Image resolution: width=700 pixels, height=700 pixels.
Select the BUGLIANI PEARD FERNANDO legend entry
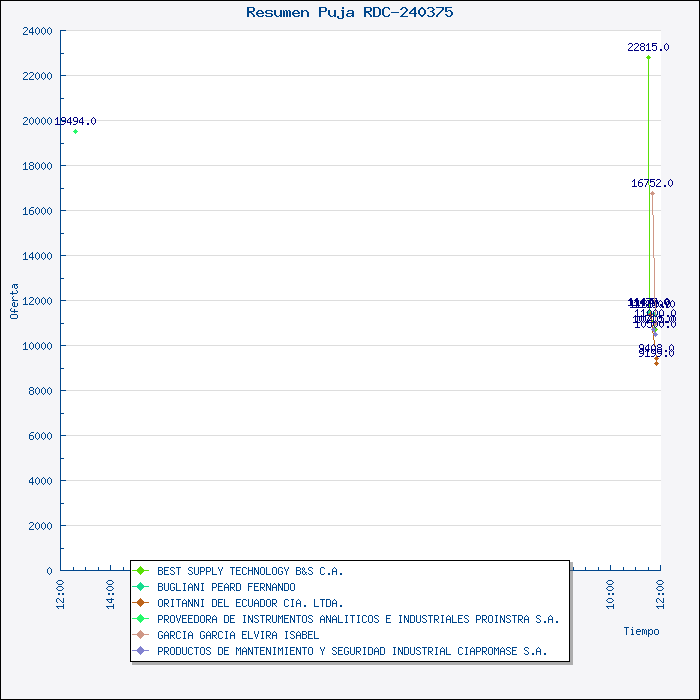click(226, 587)
